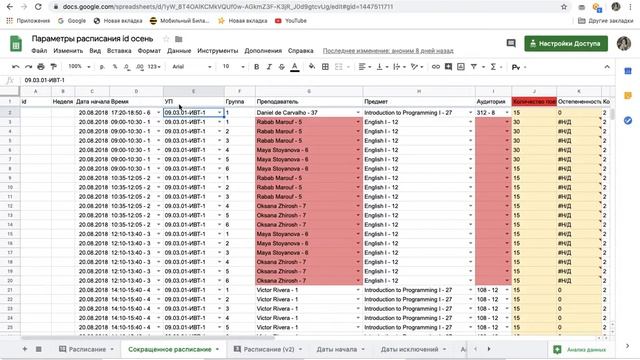
Task: Open the cell borders menu
Action: coord(325,67)
